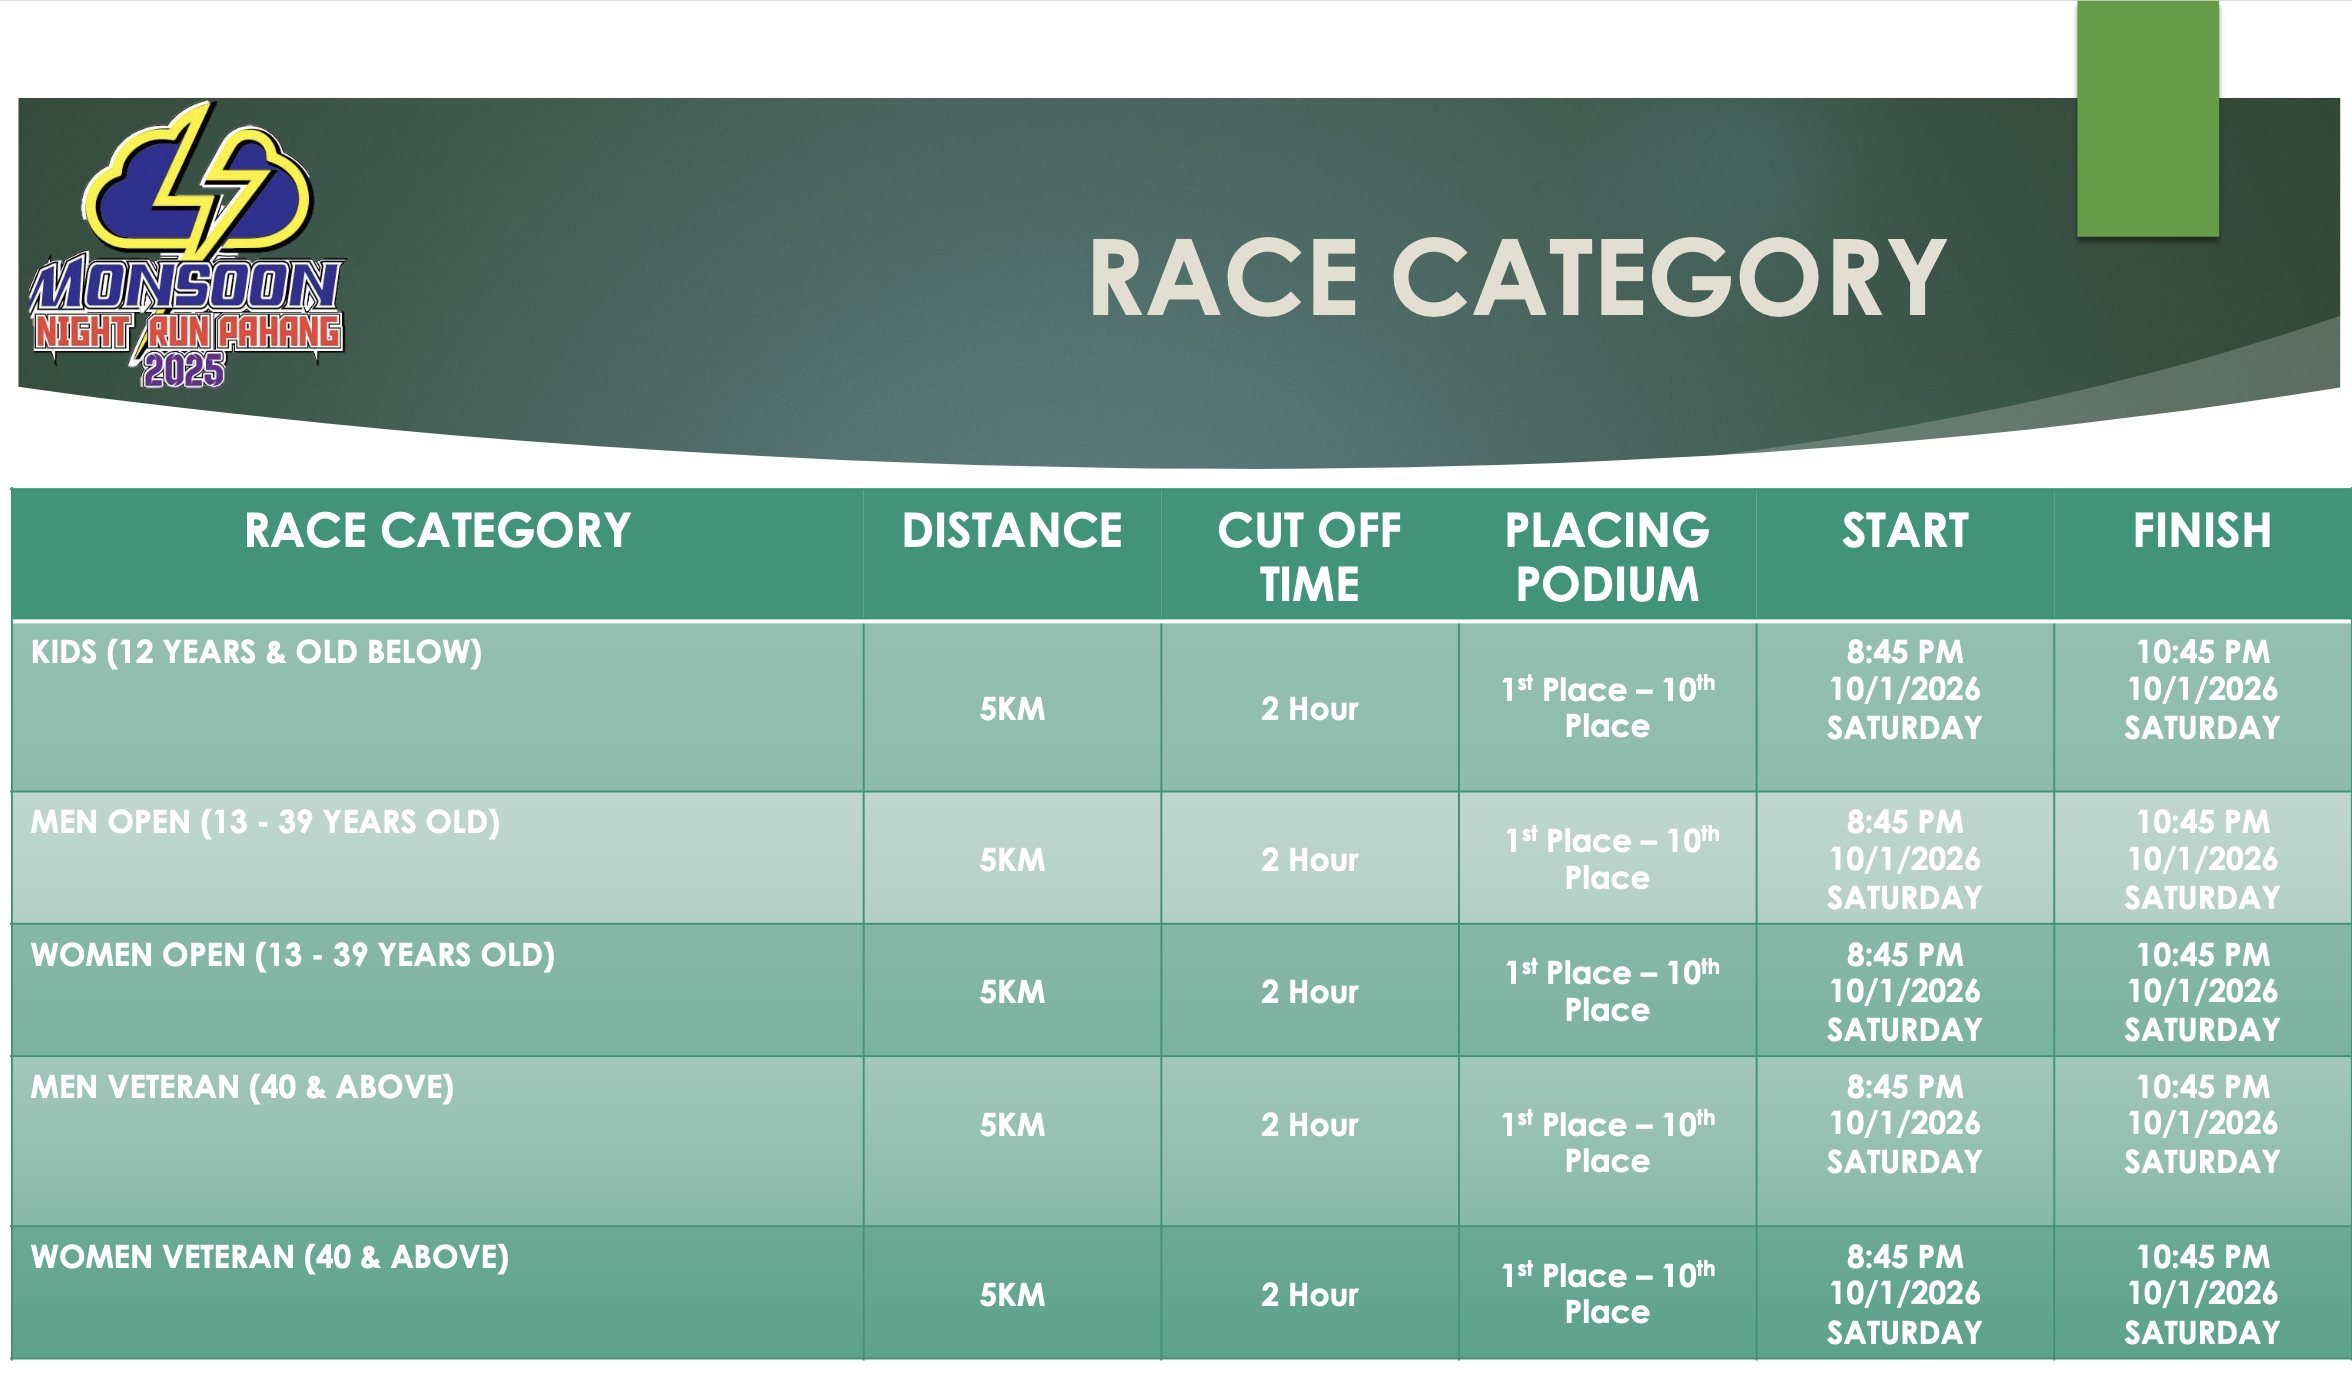The image size is (2352, 1380).
Task: Select the START column header
Action: pyautogui.click(x=1905, y=531)
